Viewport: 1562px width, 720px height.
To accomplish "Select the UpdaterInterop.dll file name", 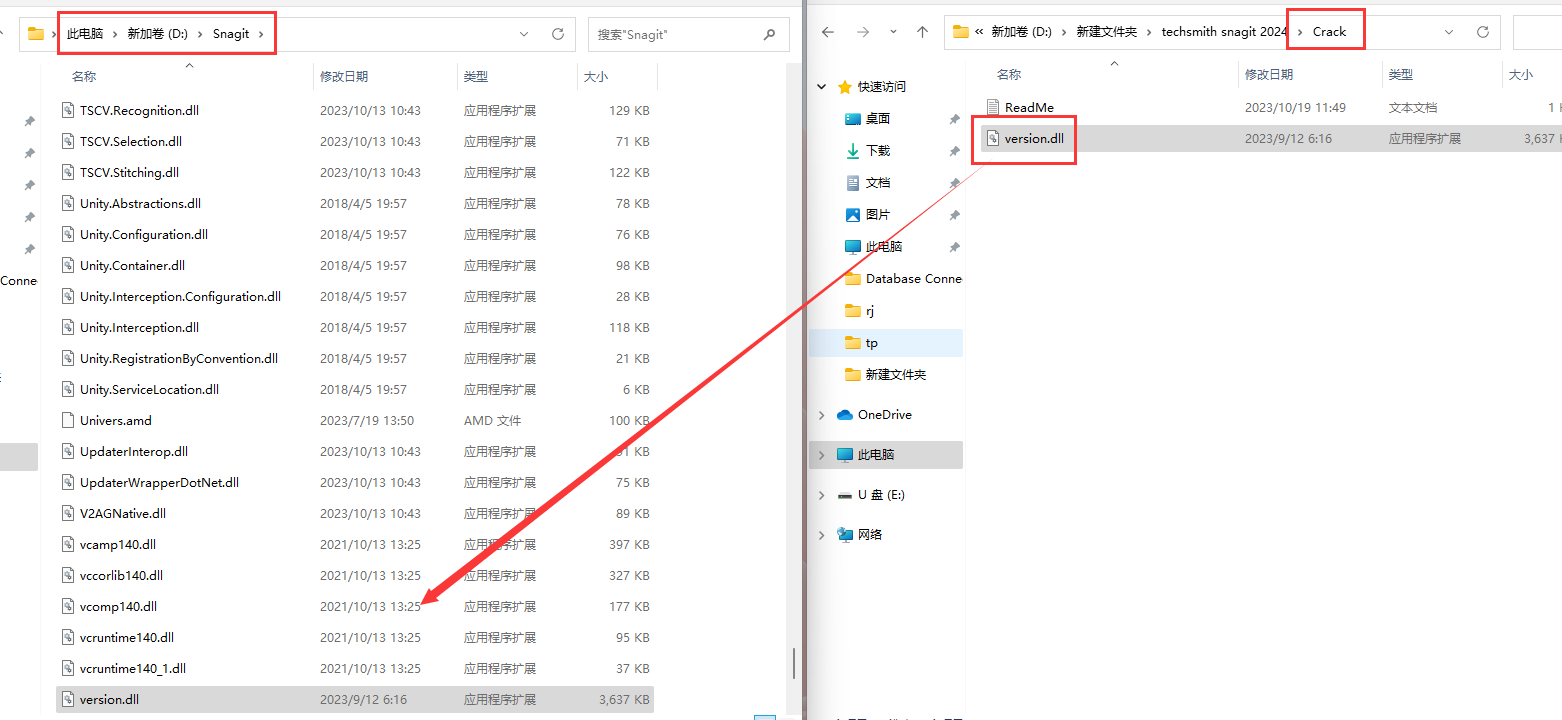I will pyautogui.click(x=134, y=451).
